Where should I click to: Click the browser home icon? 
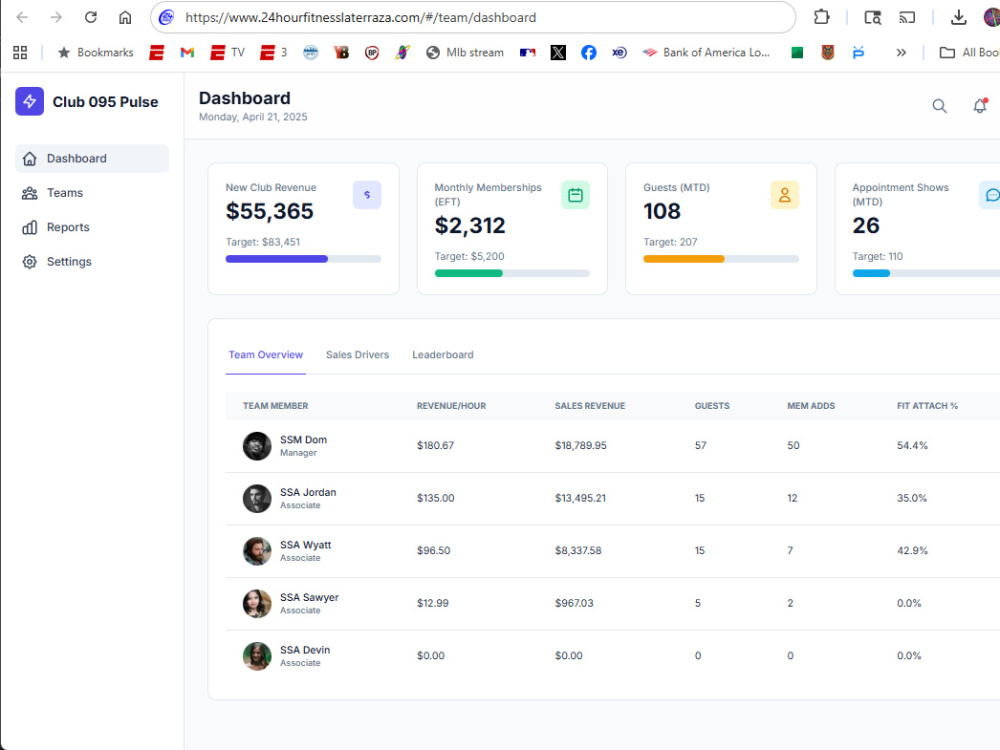click(x=125, y=17)
